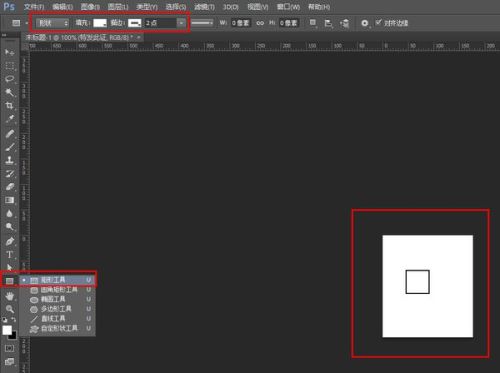The width and height of the screenshot is (500, 373).
Task: Click the shape height H input field
Action: (289, 23)
